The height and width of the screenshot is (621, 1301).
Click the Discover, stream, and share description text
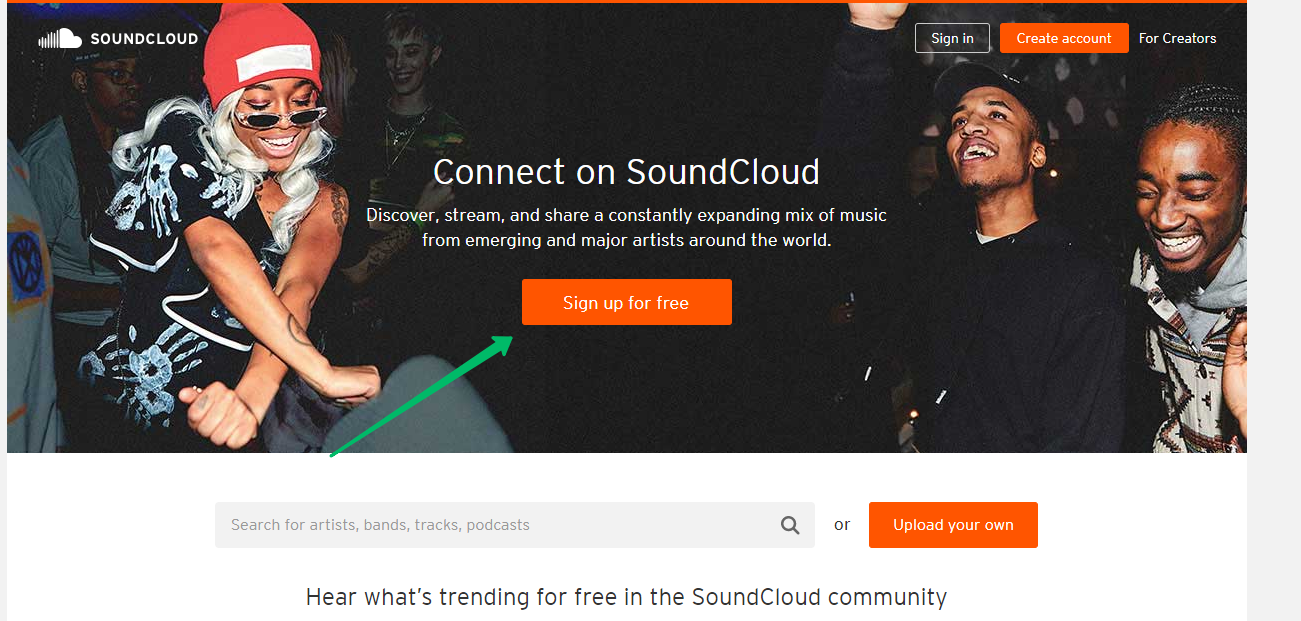click(x=626, y=227)
